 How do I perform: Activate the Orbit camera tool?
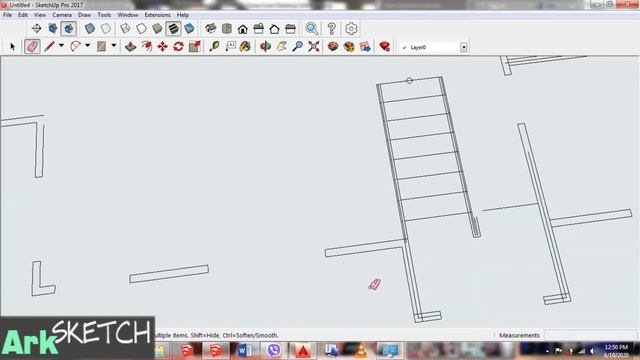(266, 46)
